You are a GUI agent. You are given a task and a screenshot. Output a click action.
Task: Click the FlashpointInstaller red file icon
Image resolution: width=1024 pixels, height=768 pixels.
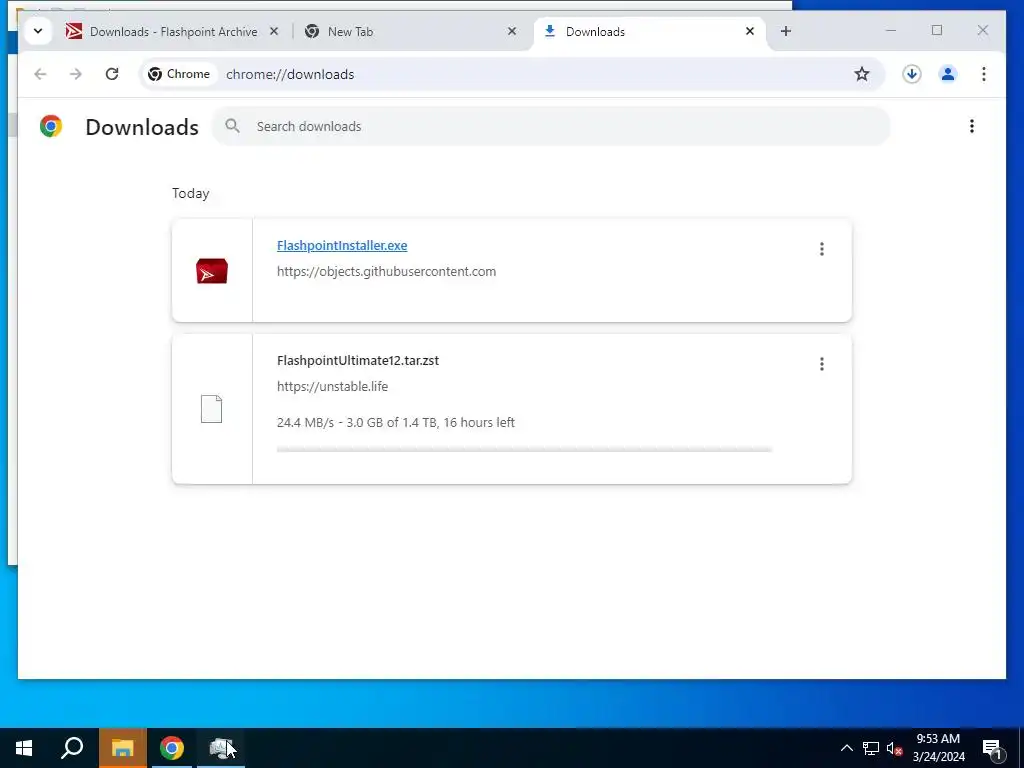(x=212, y=271)
